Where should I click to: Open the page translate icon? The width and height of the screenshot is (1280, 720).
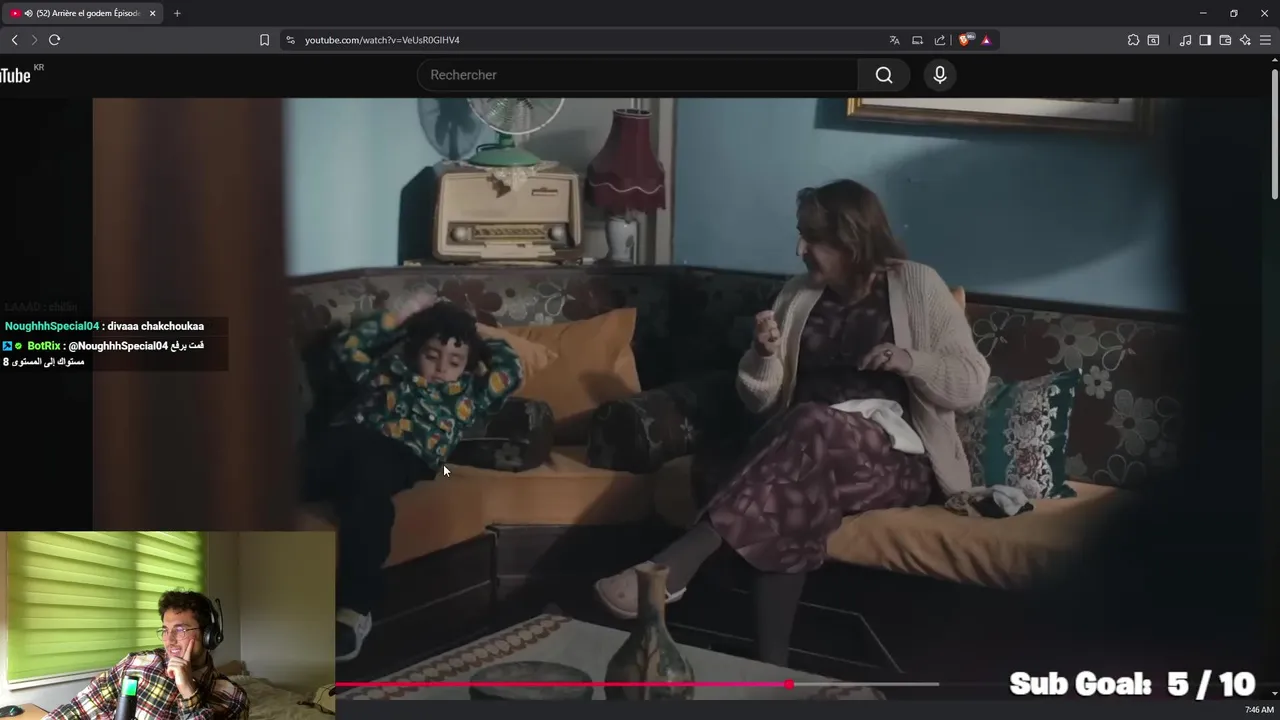(x=894, y=40)
